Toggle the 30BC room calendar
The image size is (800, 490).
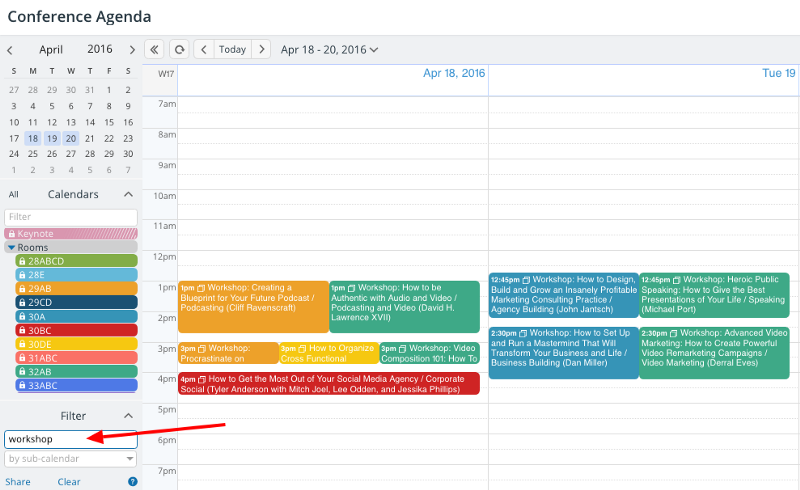point(77,330)
